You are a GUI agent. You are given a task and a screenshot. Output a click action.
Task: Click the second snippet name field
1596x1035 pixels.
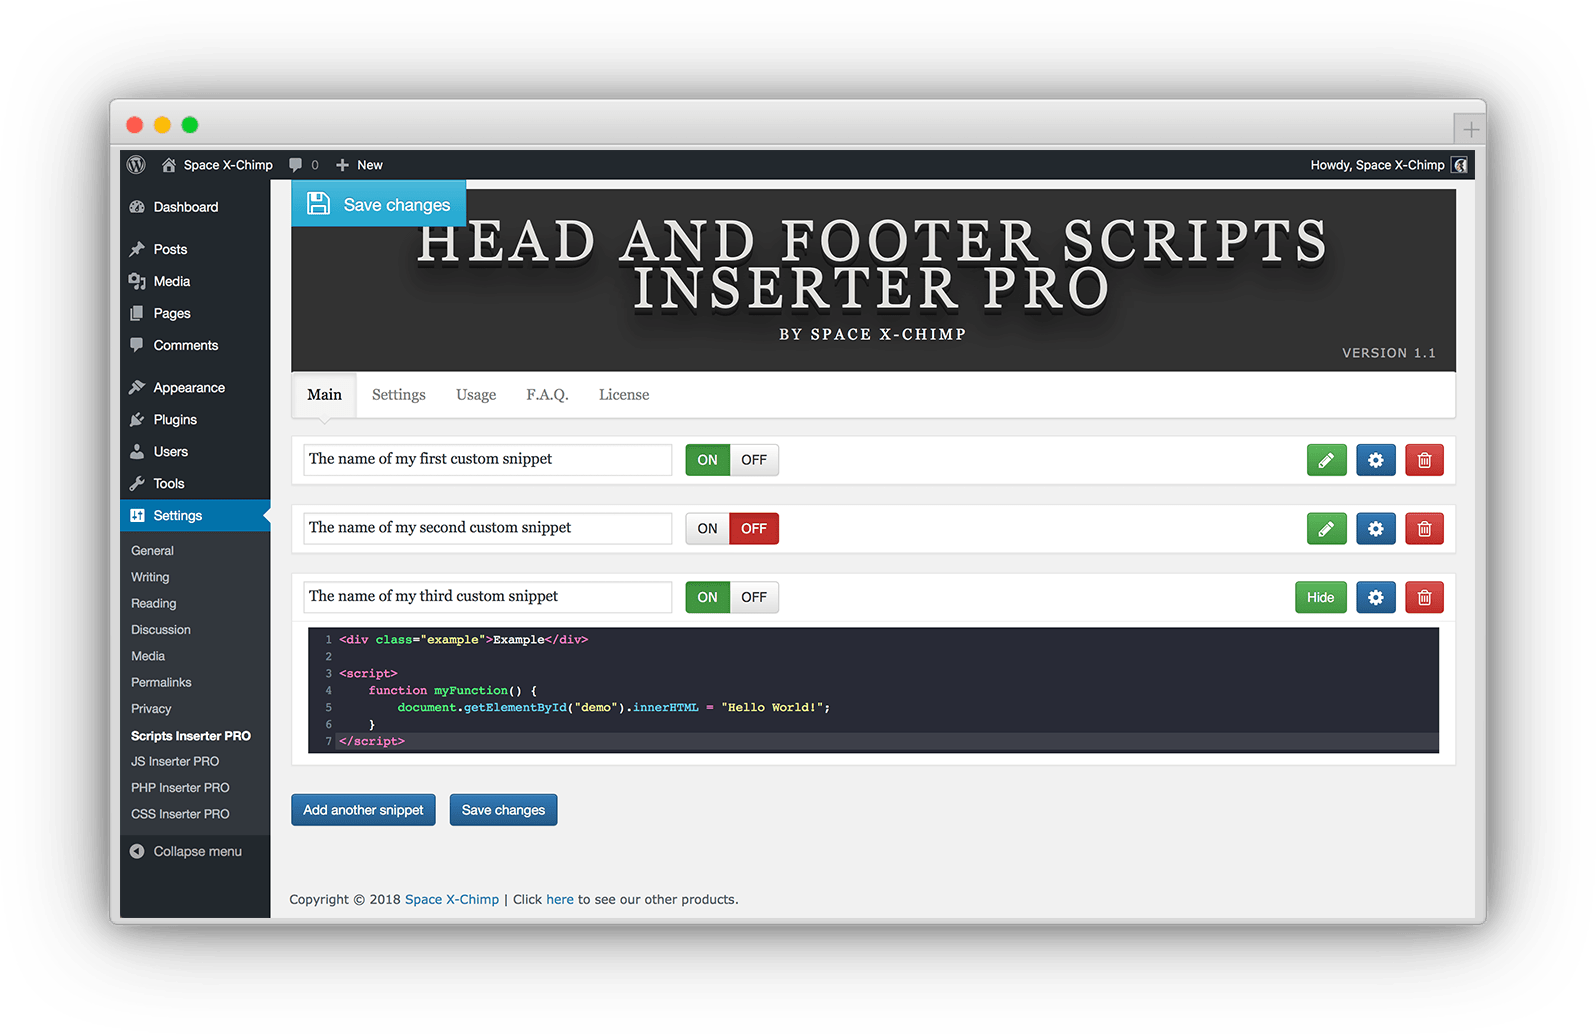(x=487, y=529)
